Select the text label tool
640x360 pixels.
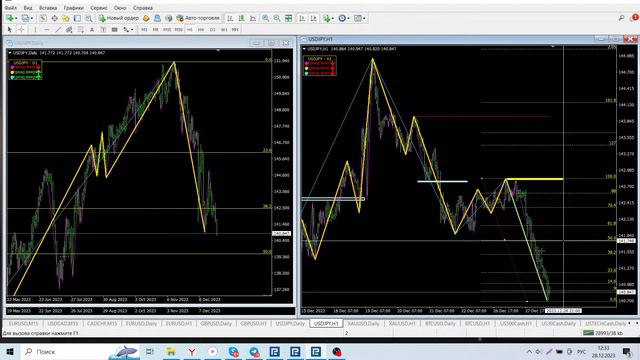point(103,29)
